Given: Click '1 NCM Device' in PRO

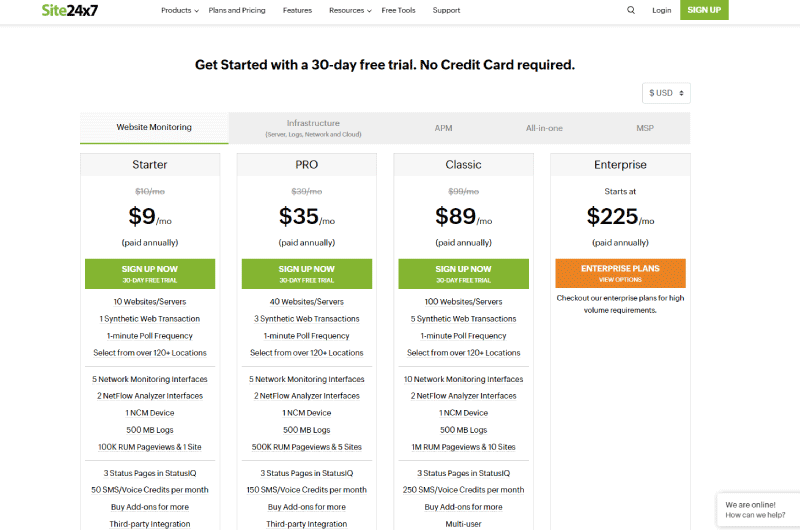Looking at the screenshot, I should 307,413.
